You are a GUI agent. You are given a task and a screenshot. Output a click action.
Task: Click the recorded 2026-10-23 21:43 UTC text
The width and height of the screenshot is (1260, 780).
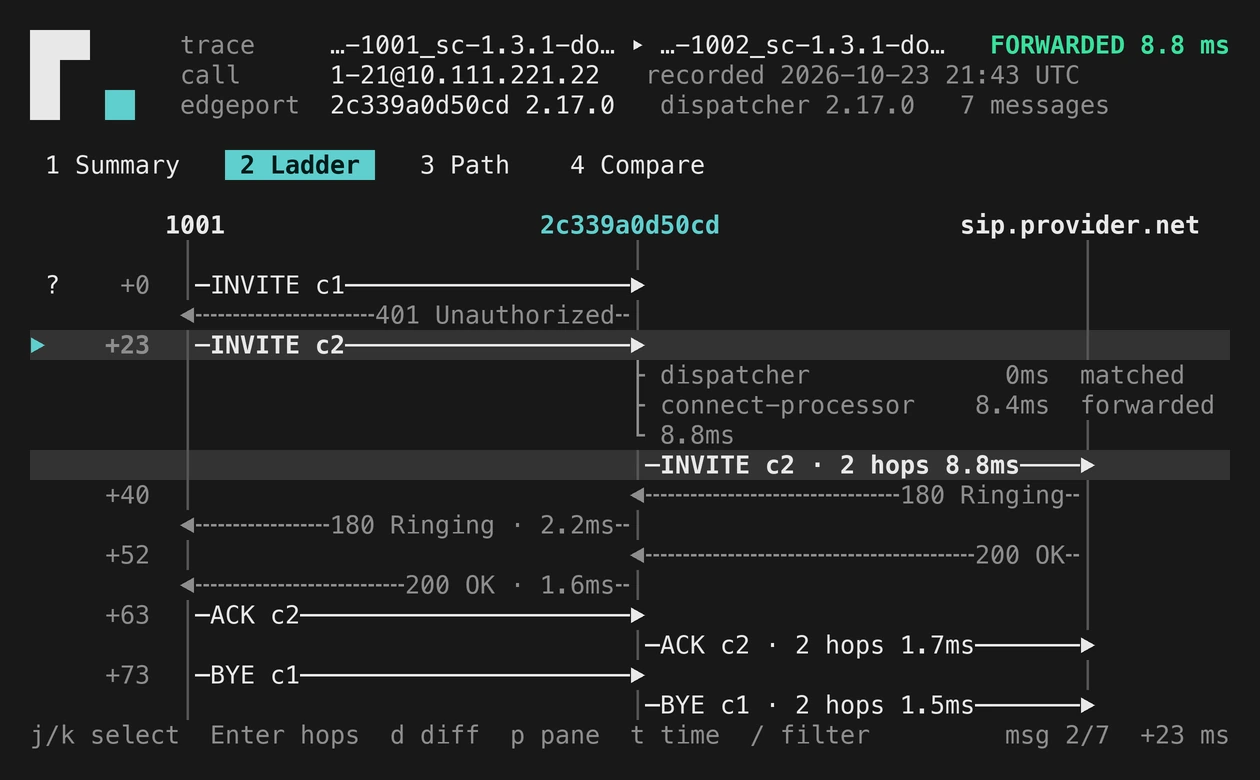tap(863, 75)
